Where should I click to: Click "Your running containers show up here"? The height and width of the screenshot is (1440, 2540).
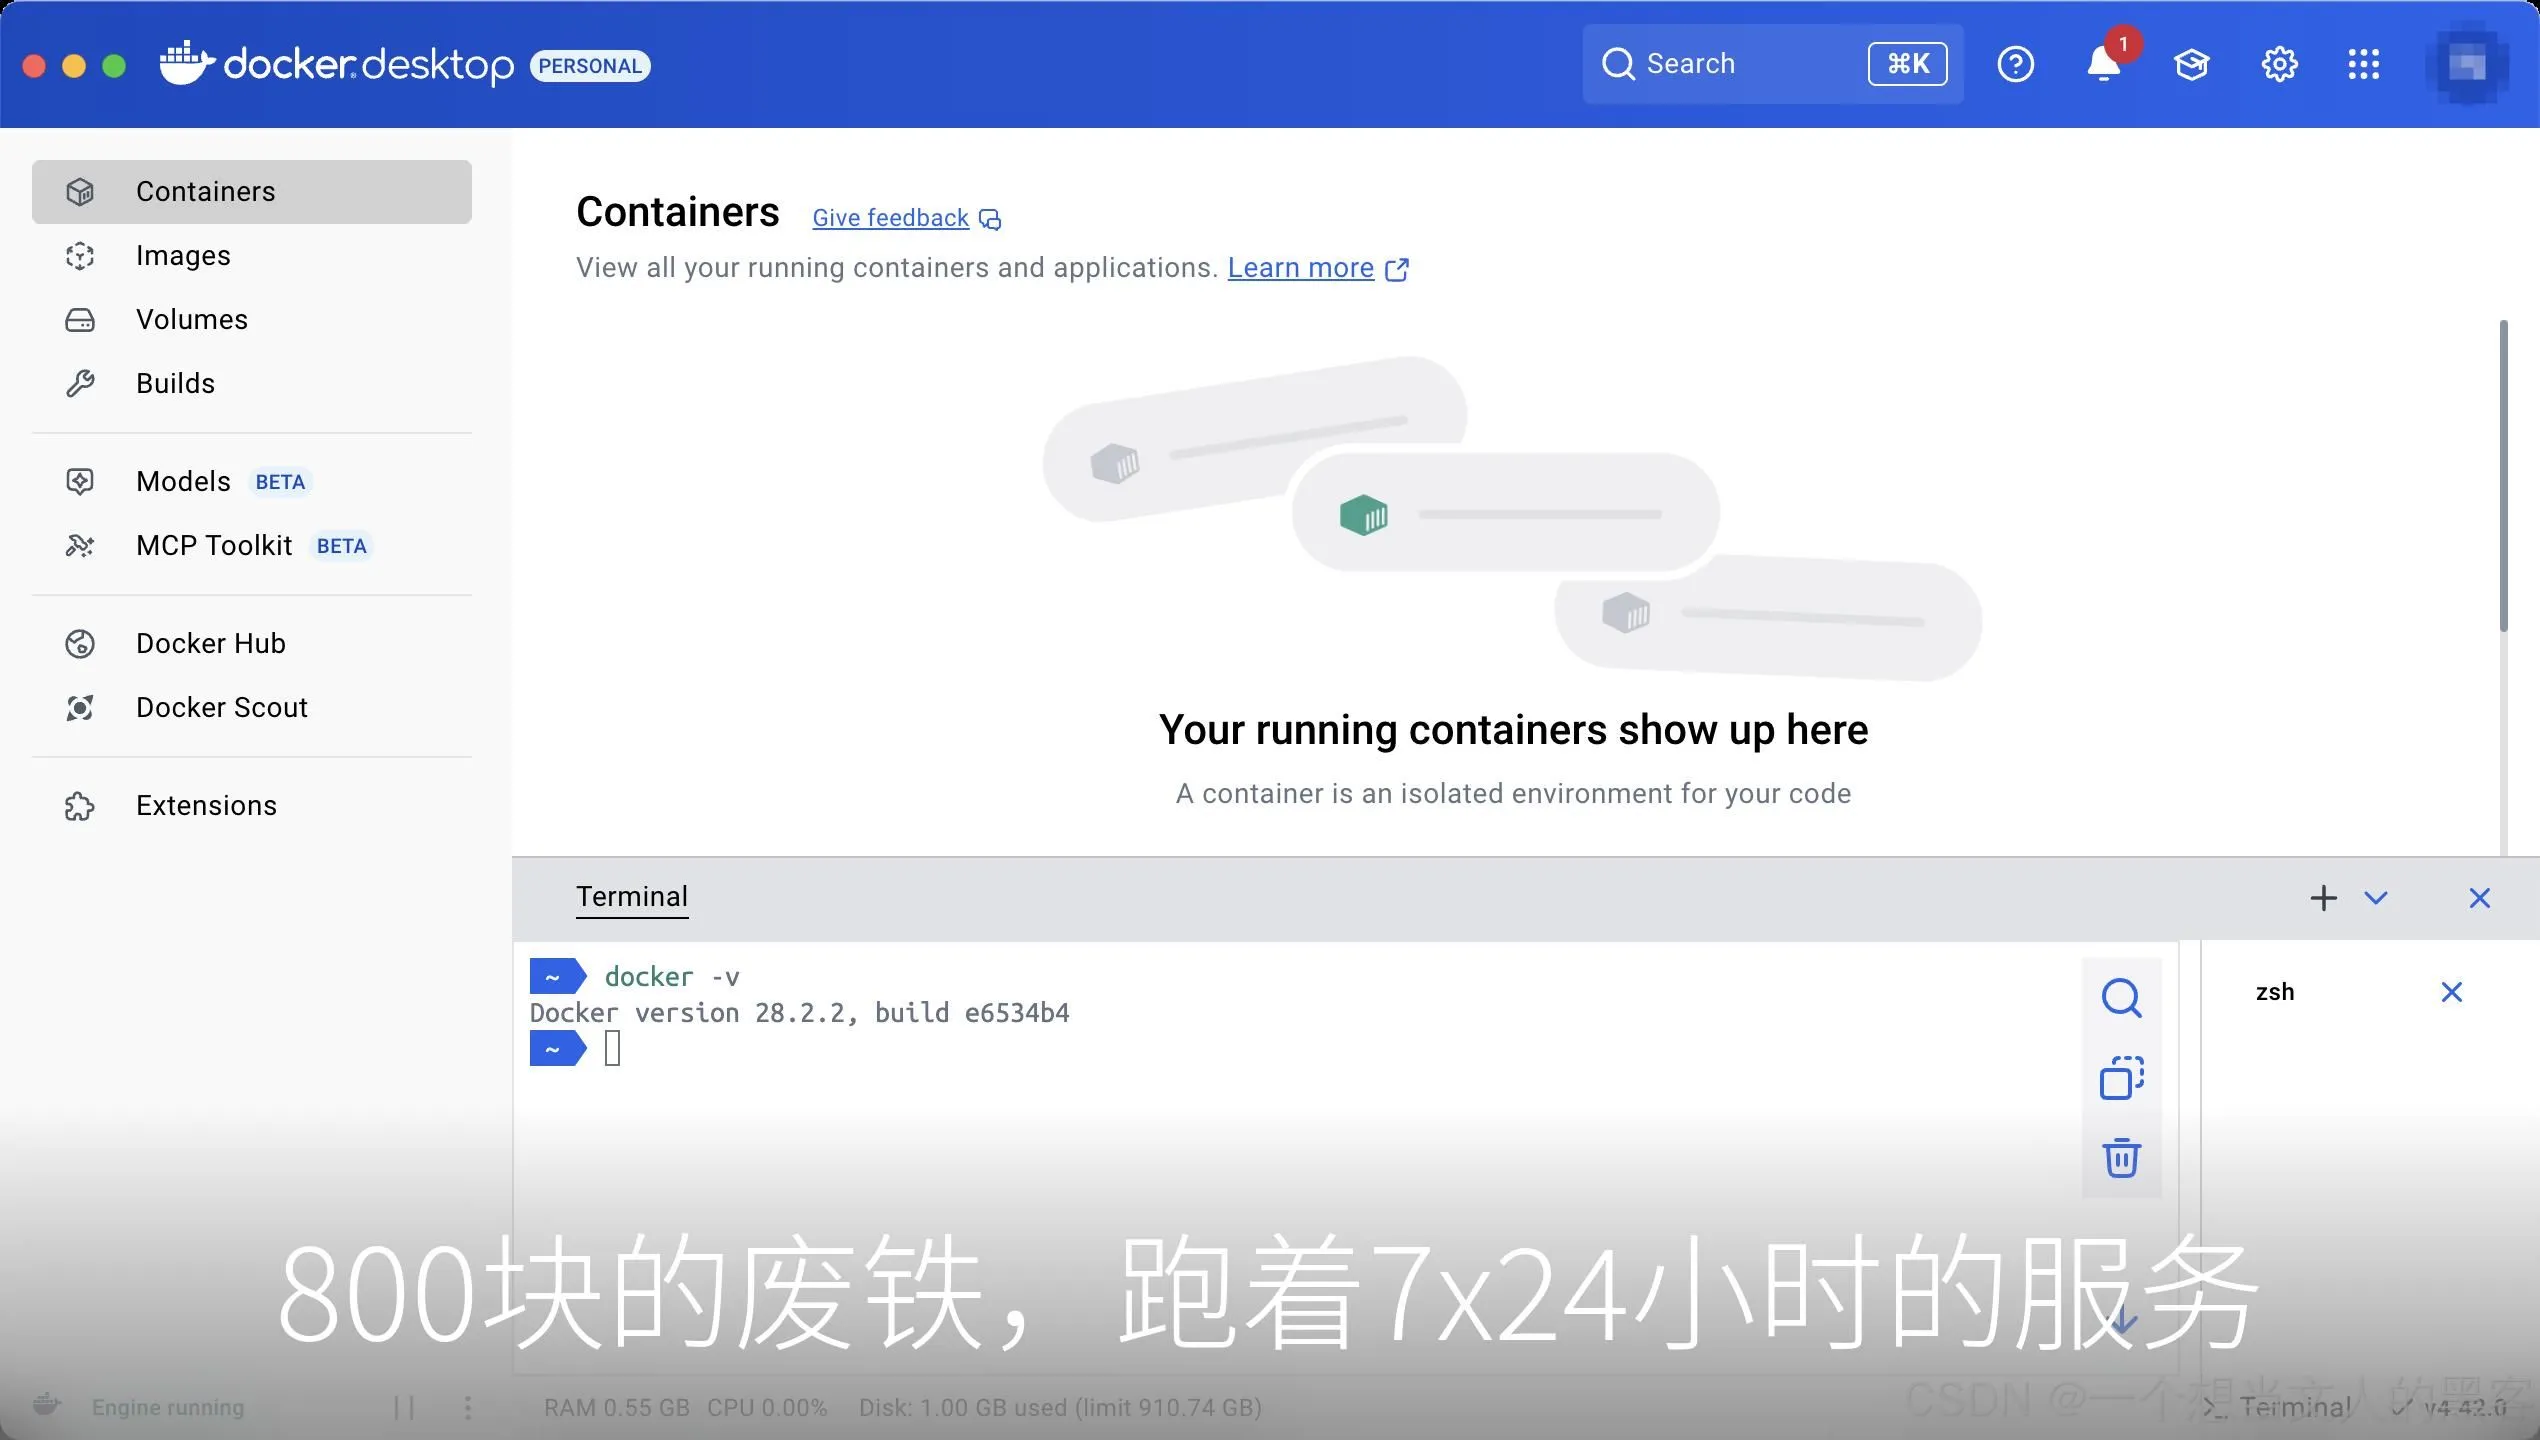(x=1513, y=730)
